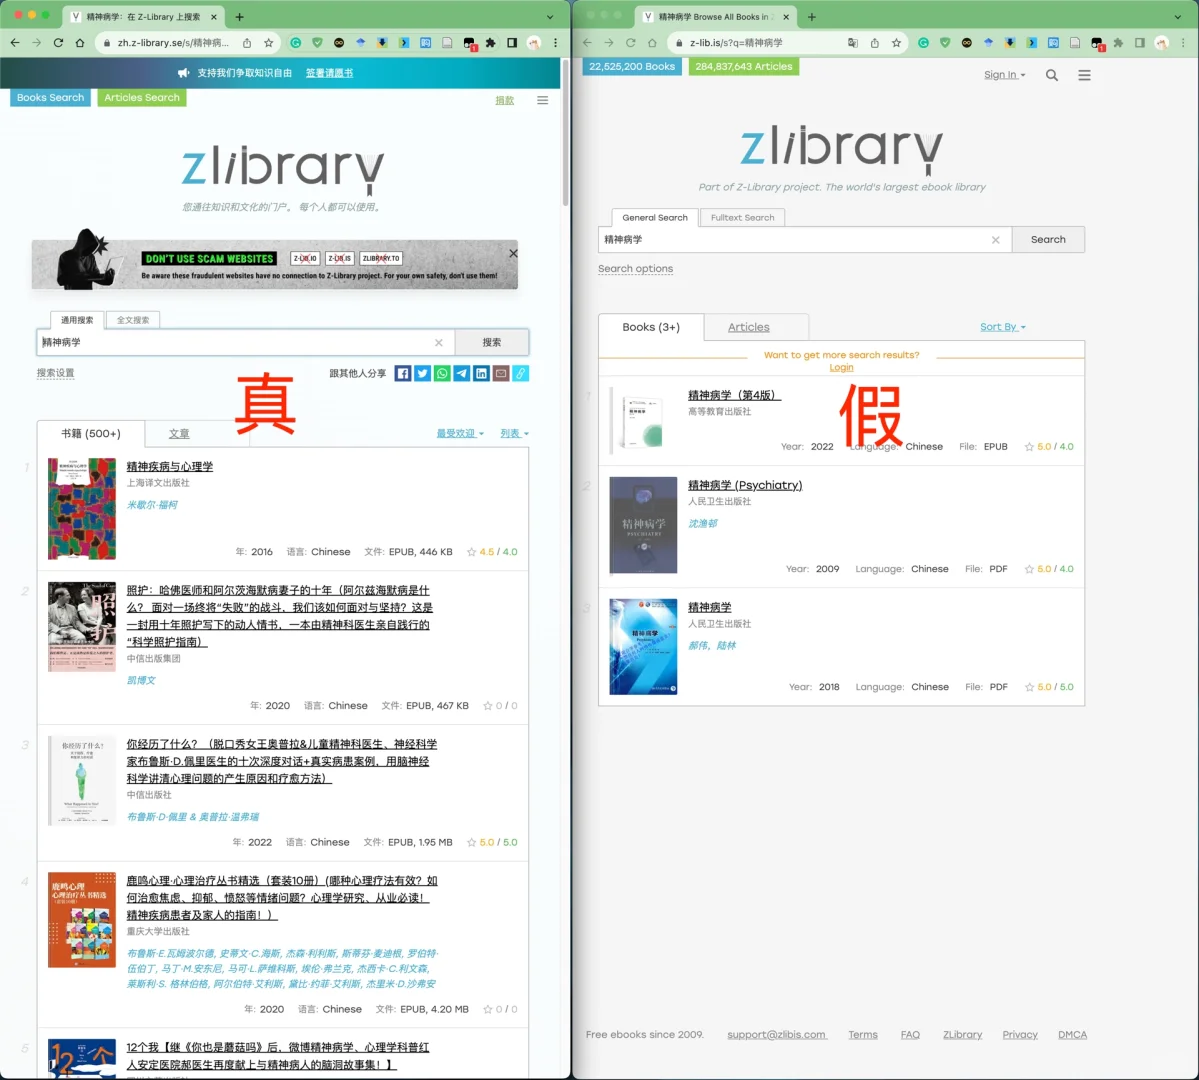Image resolution: width=1199 pixels, height=1080 pixels.
Task: Open tab list chevron in right browser
Action: click(1178, 17)
